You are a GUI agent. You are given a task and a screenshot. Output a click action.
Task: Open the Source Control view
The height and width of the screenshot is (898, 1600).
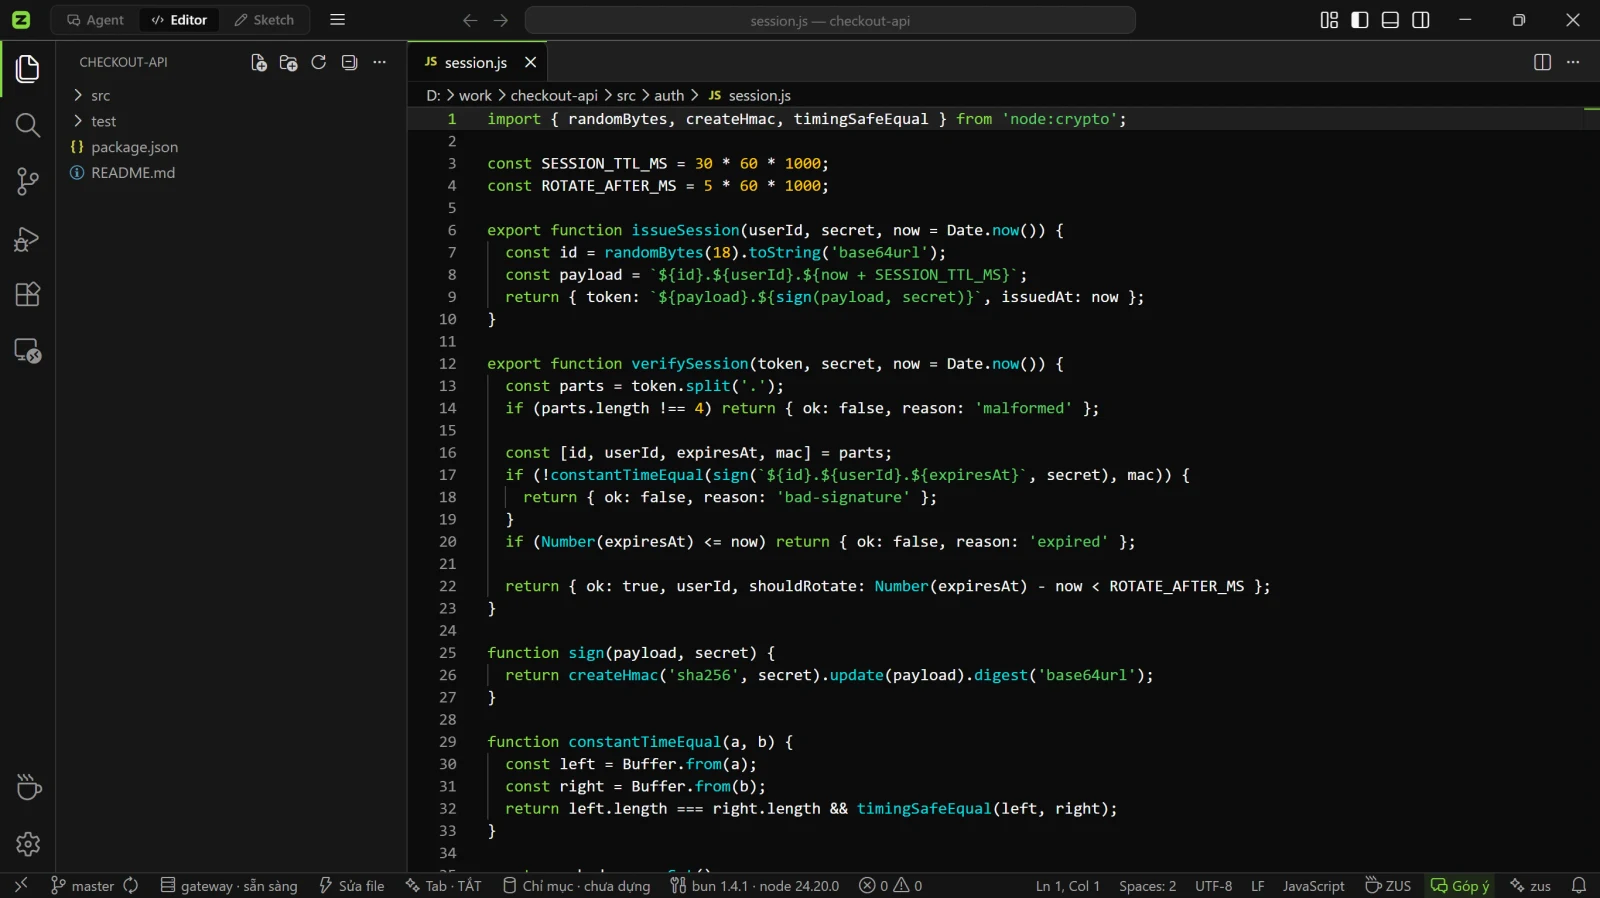(28, 181)
